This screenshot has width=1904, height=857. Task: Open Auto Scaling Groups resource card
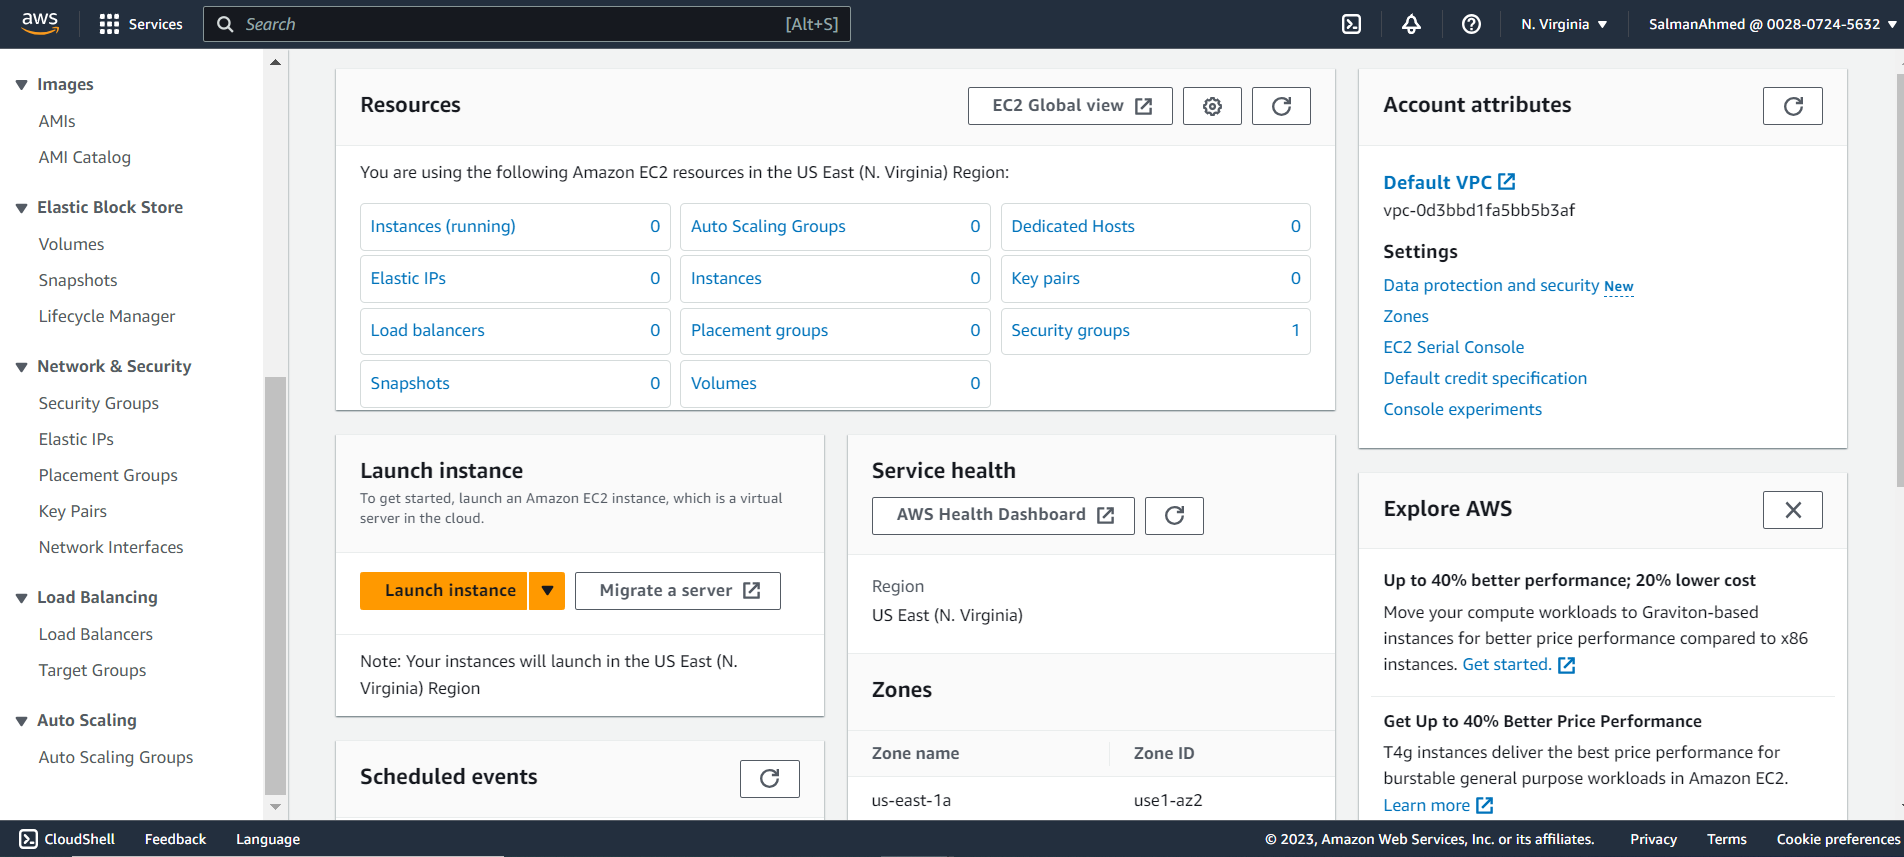click(835, 227)
